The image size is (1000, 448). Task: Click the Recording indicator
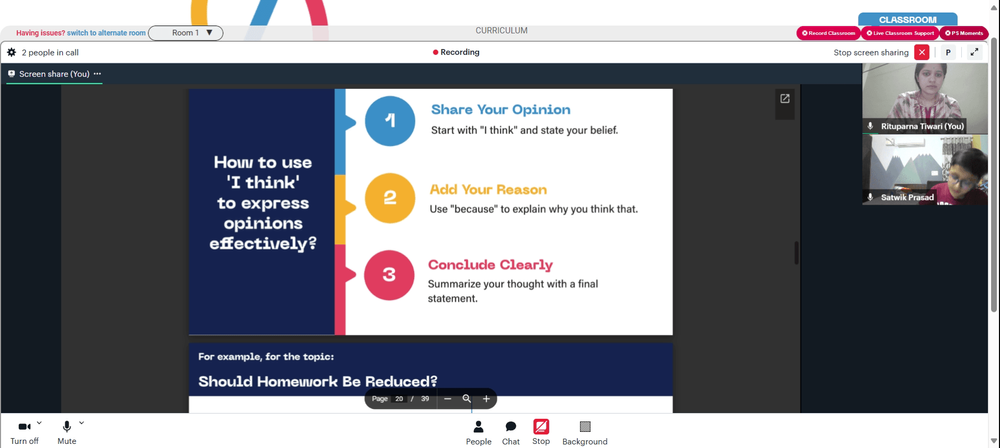(x=456, y=52)
